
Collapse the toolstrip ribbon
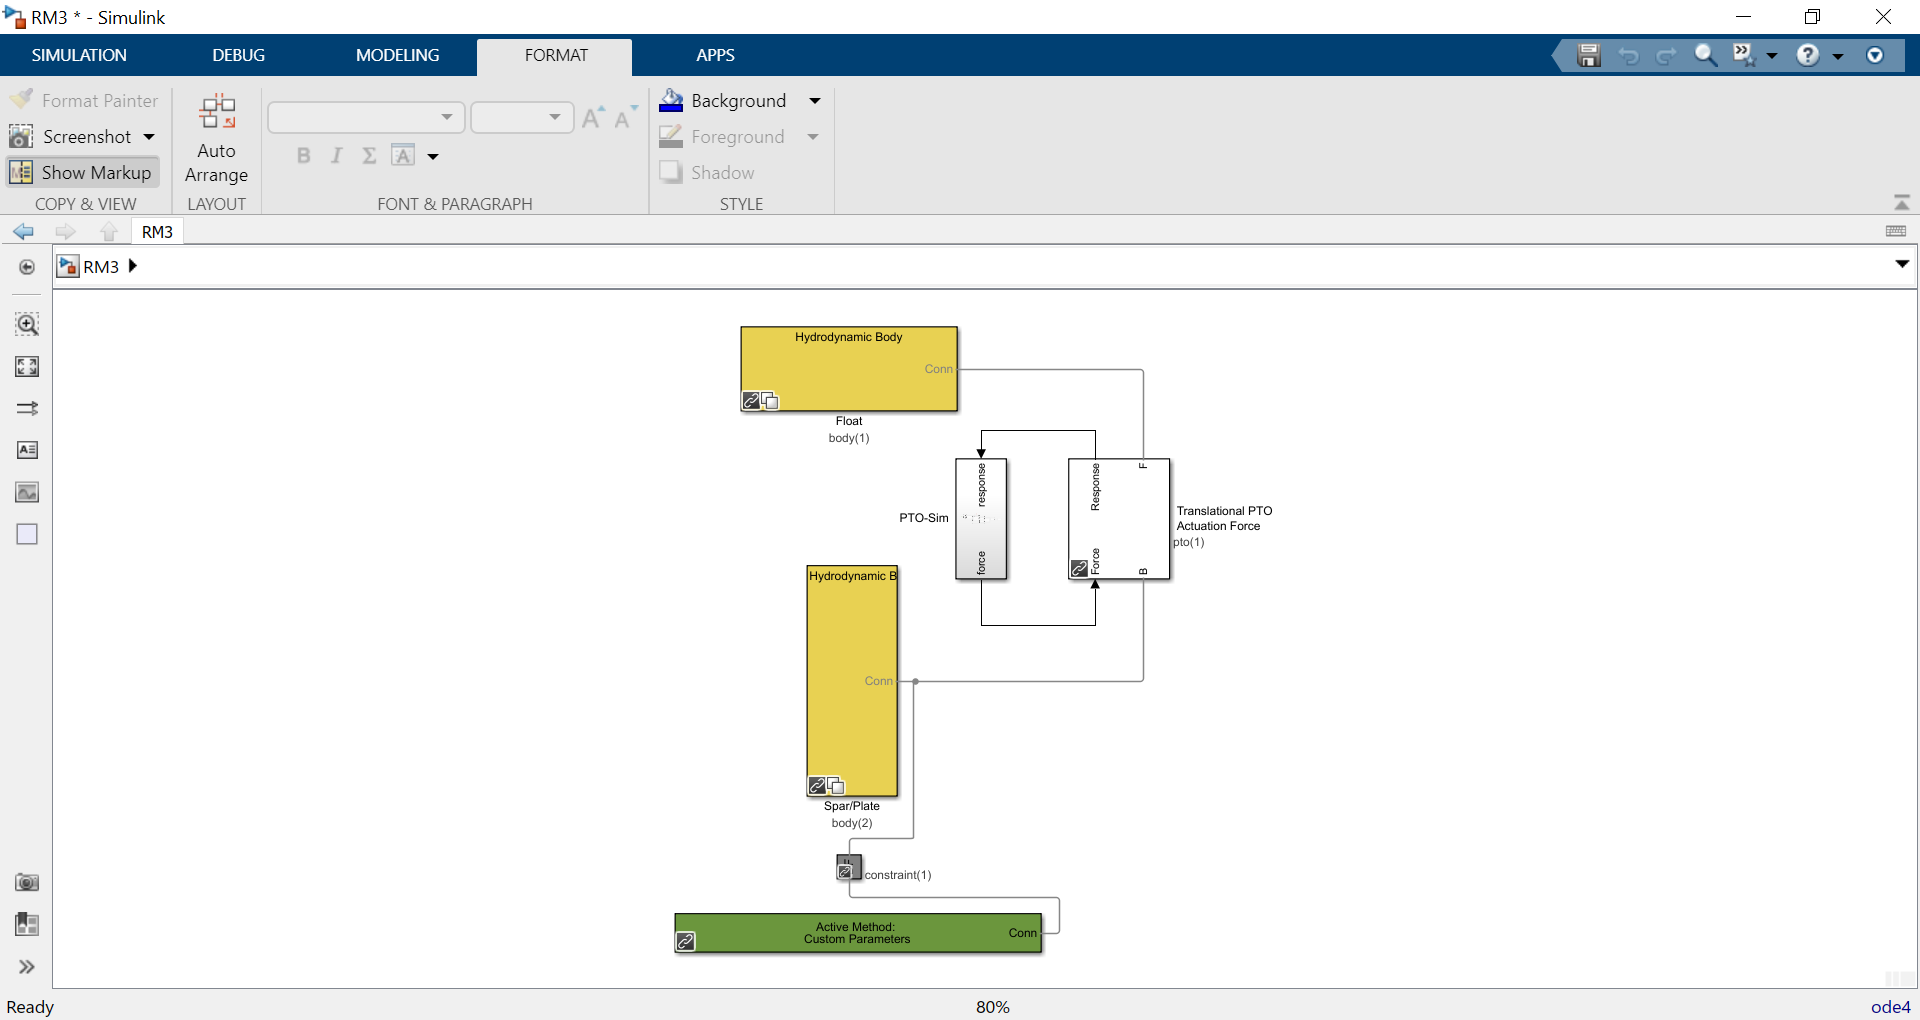point(1902,203)
